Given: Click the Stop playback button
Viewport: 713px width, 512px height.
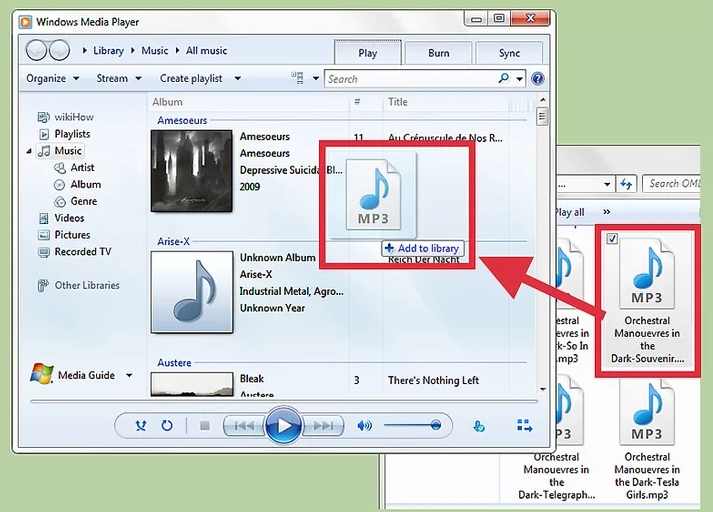Looking at the screenshot, I should point(205,426).
